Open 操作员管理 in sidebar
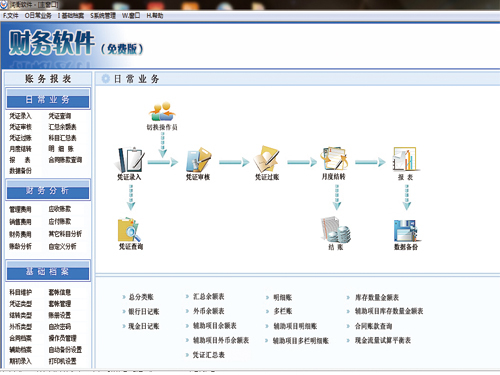 [x=62, y=338]
